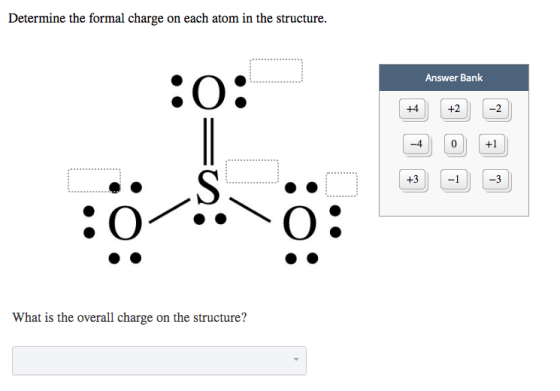
Task: Select the +2 answer tile
Action: (454, 109)
